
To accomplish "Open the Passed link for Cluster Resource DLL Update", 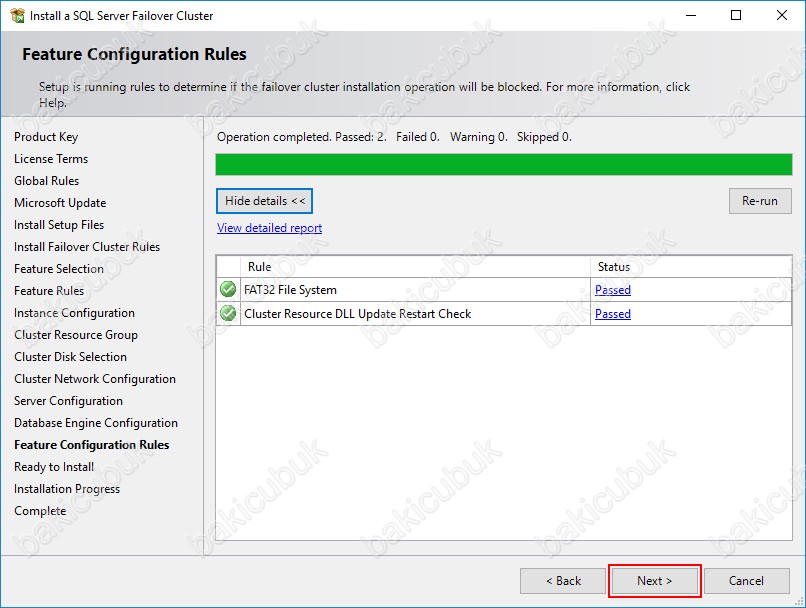I will pyautogui.click(x=613, y=314).
